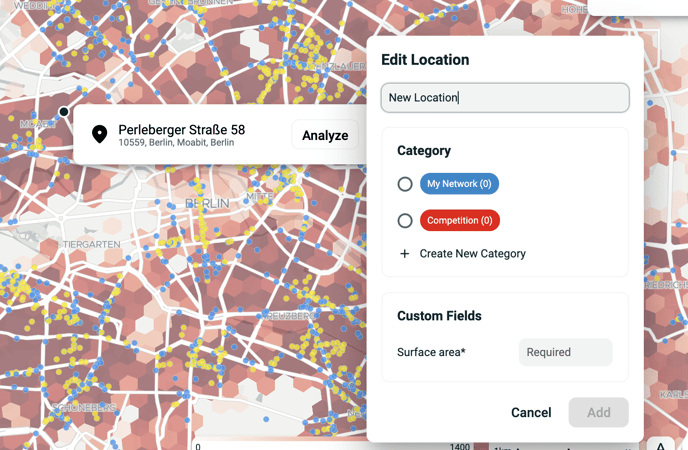The image size is (688, 450).
Task: Click Cancel in Edit Location dialog
Action: coord(531,412)
